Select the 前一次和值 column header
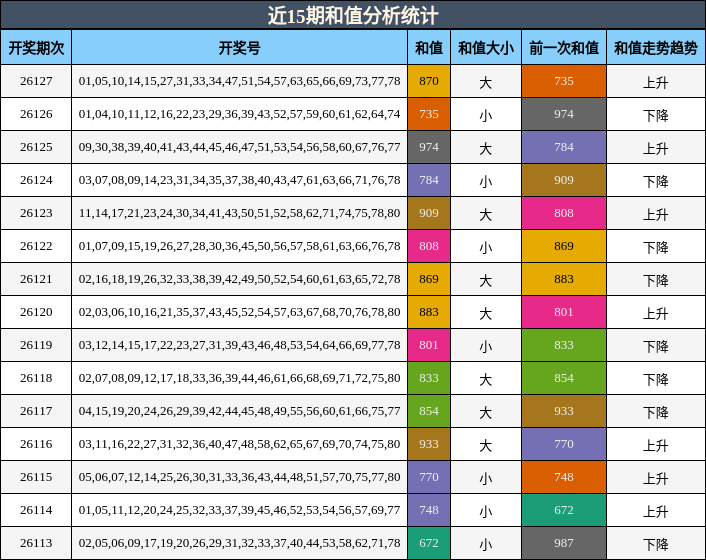The image size is (706, 560). pyautogui.click(x=564, y=47)
